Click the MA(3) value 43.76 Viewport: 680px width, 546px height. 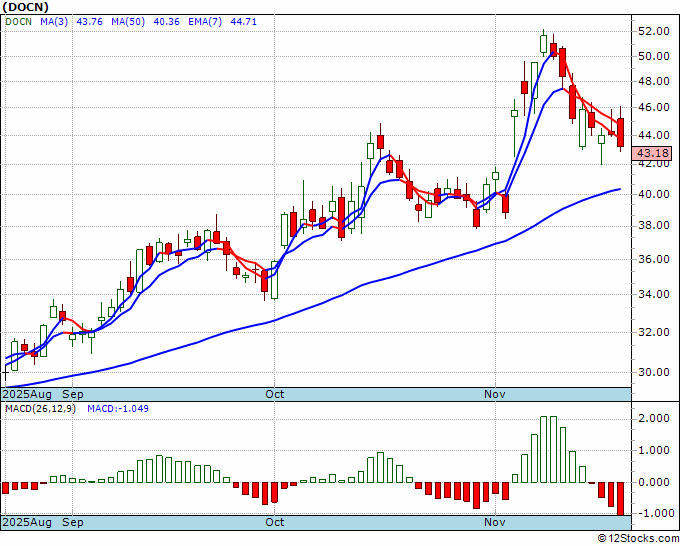[89, 22]
